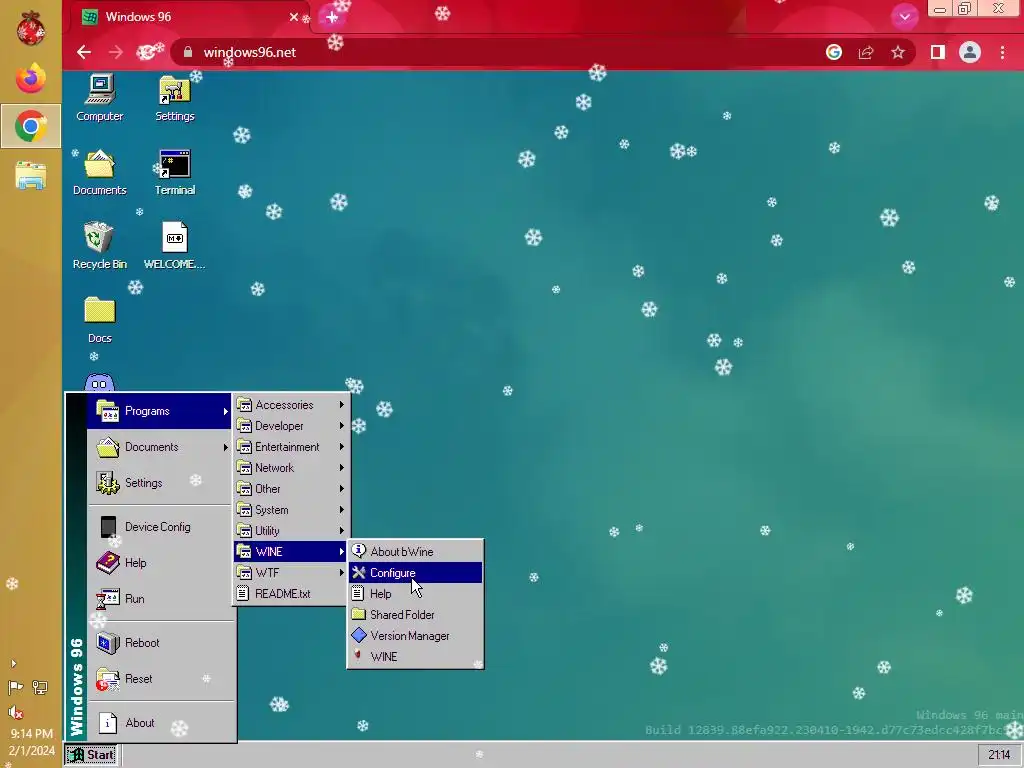Click the share page icon
This screenshot has height=768, width=1024.
pyautogui.click(x=866, y=52)
